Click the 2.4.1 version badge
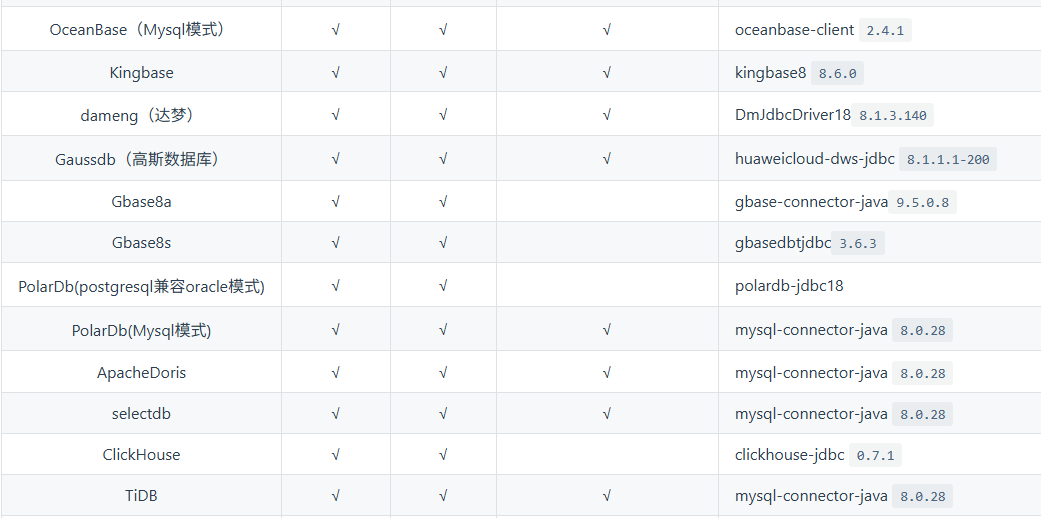The width and height of the screenshot is (1041, 518). coord(885,30)
